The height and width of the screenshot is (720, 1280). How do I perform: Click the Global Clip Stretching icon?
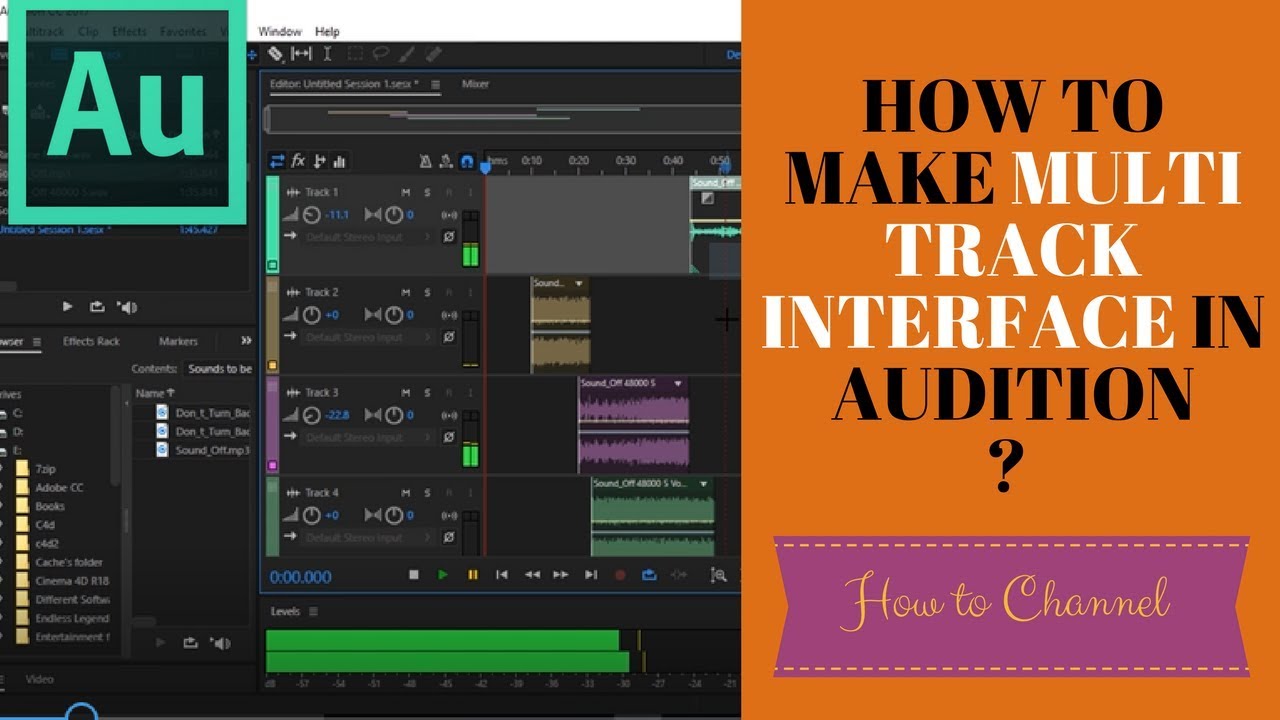tap(445, 161)
